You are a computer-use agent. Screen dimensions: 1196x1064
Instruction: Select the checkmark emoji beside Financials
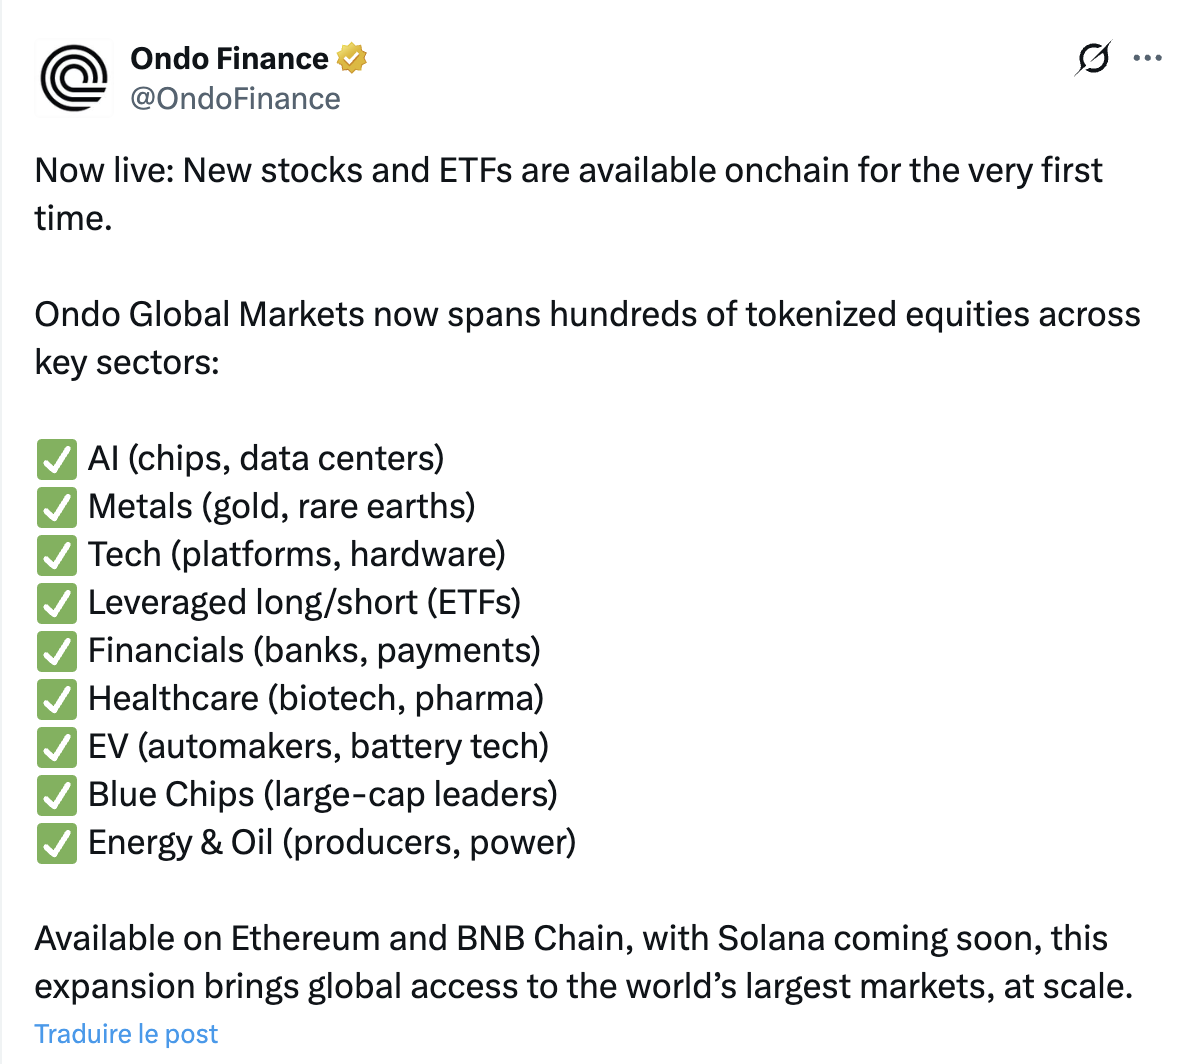57,651
